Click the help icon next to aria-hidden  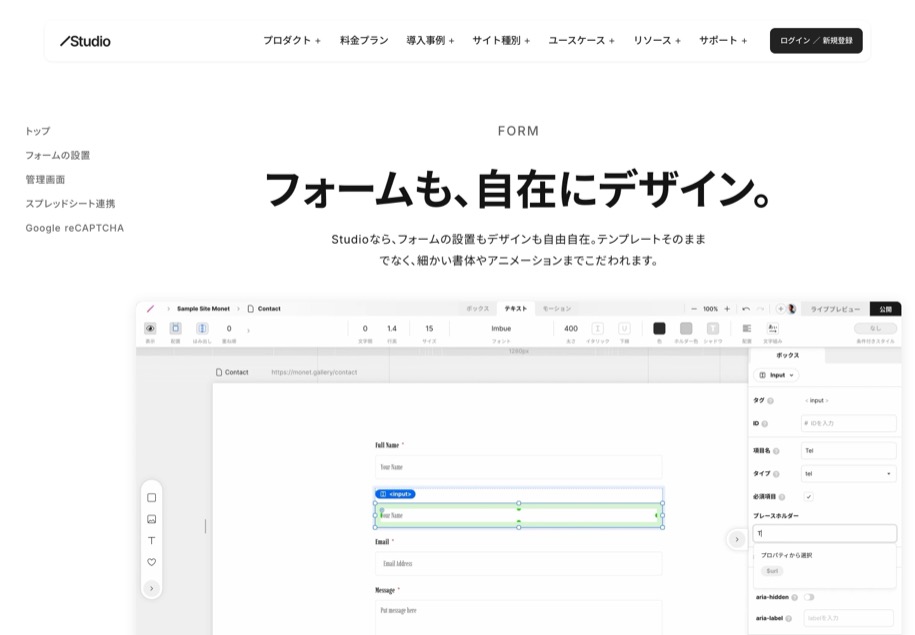point(795,598)
